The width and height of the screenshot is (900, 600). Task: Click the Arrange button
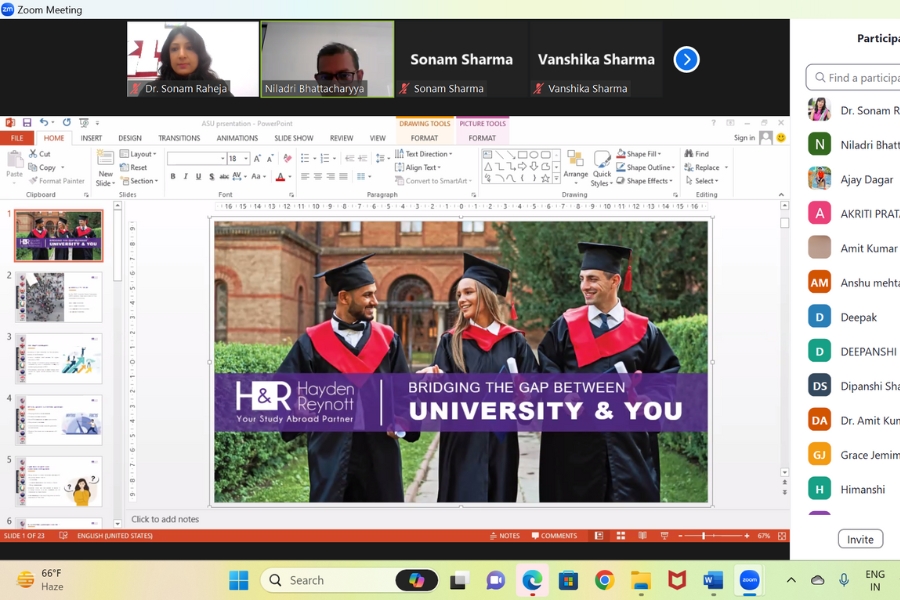pyautogui.click(x=575, y=165)
